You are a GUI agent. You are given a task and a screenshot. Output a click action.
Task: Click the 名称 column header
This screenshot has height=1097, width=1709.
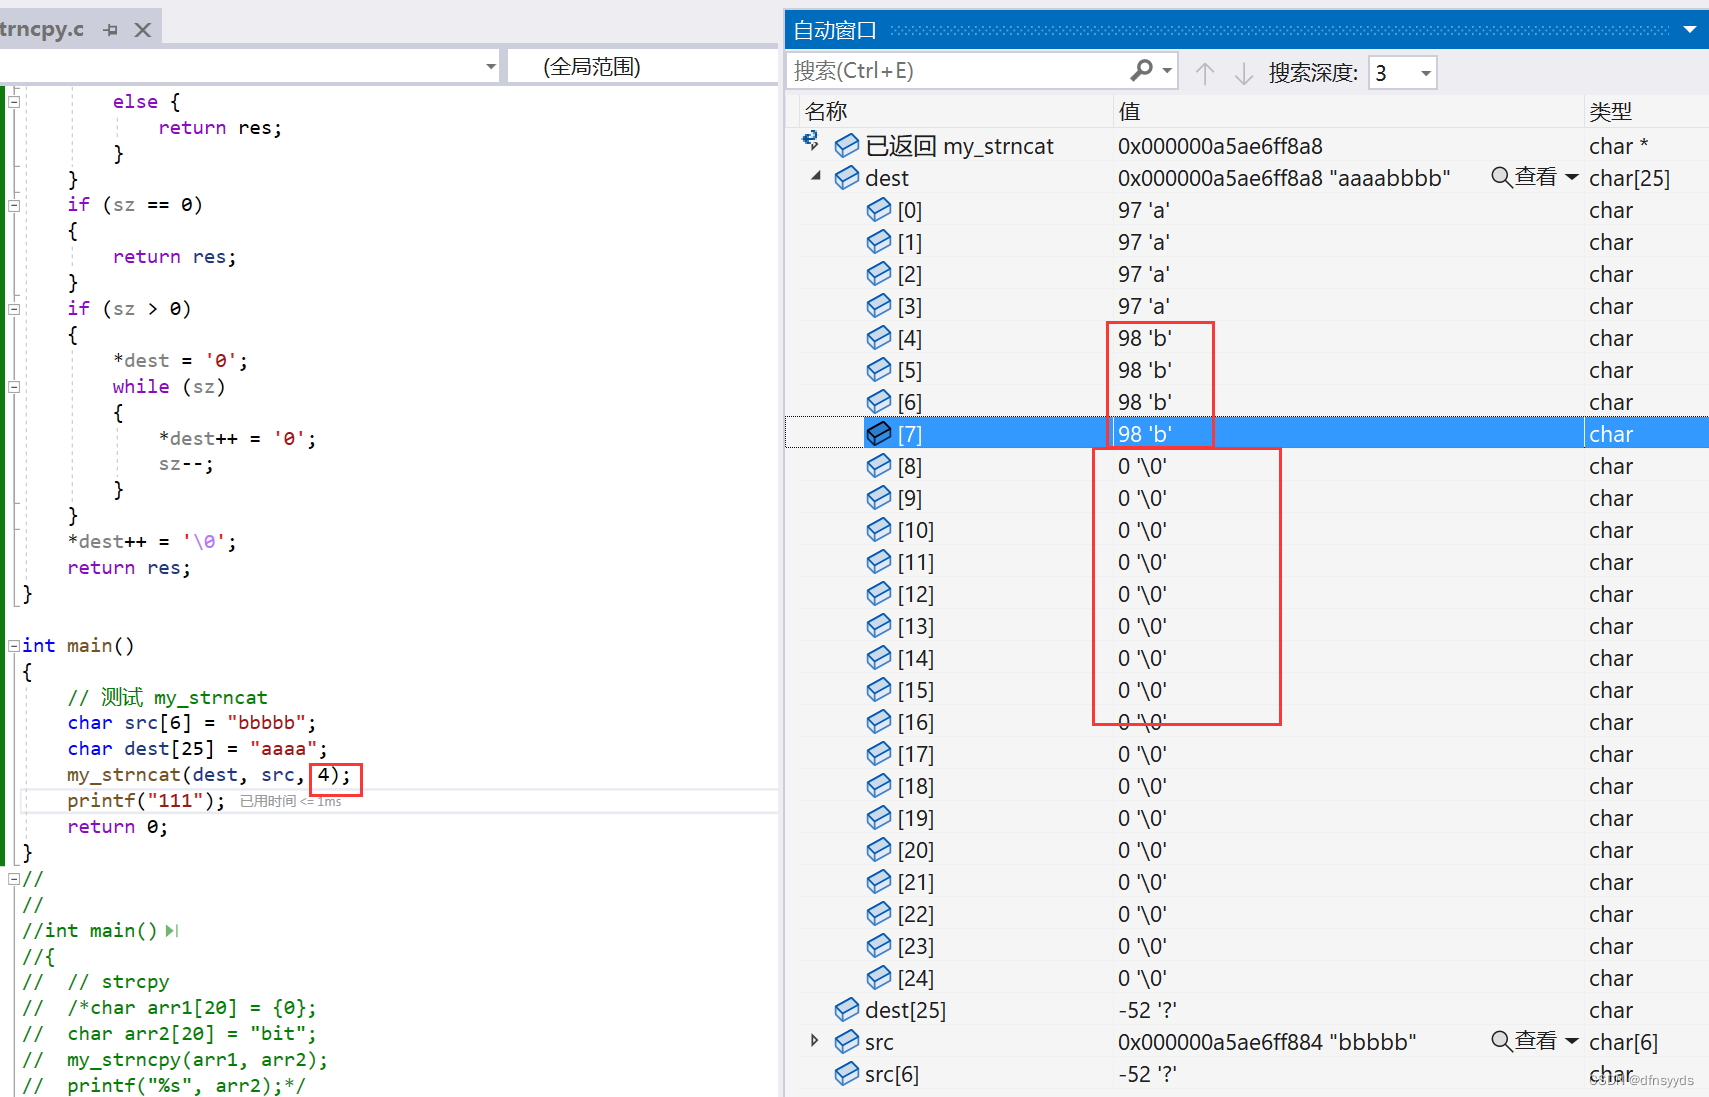[826, 111]
